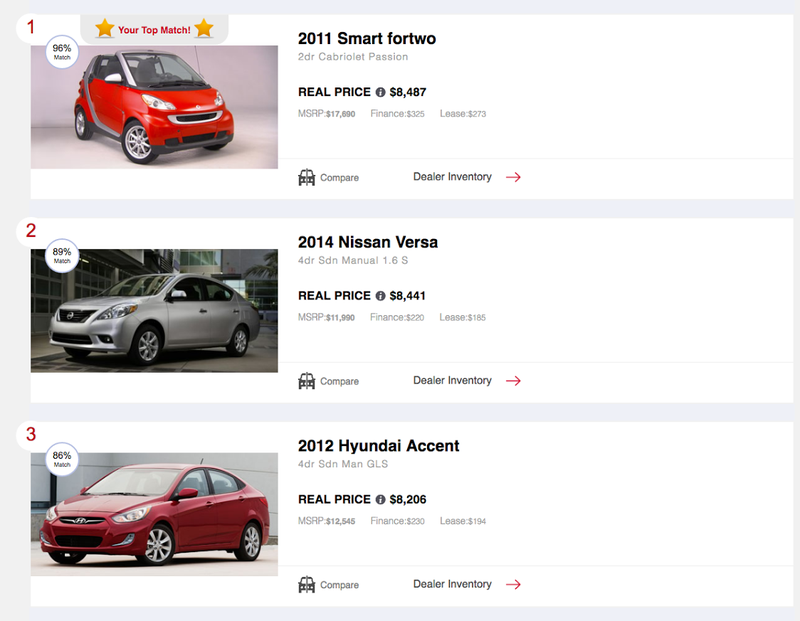Click the $8,487 real price
The image size is (800, 621).
pyautogui.click(x=408, y=92)
